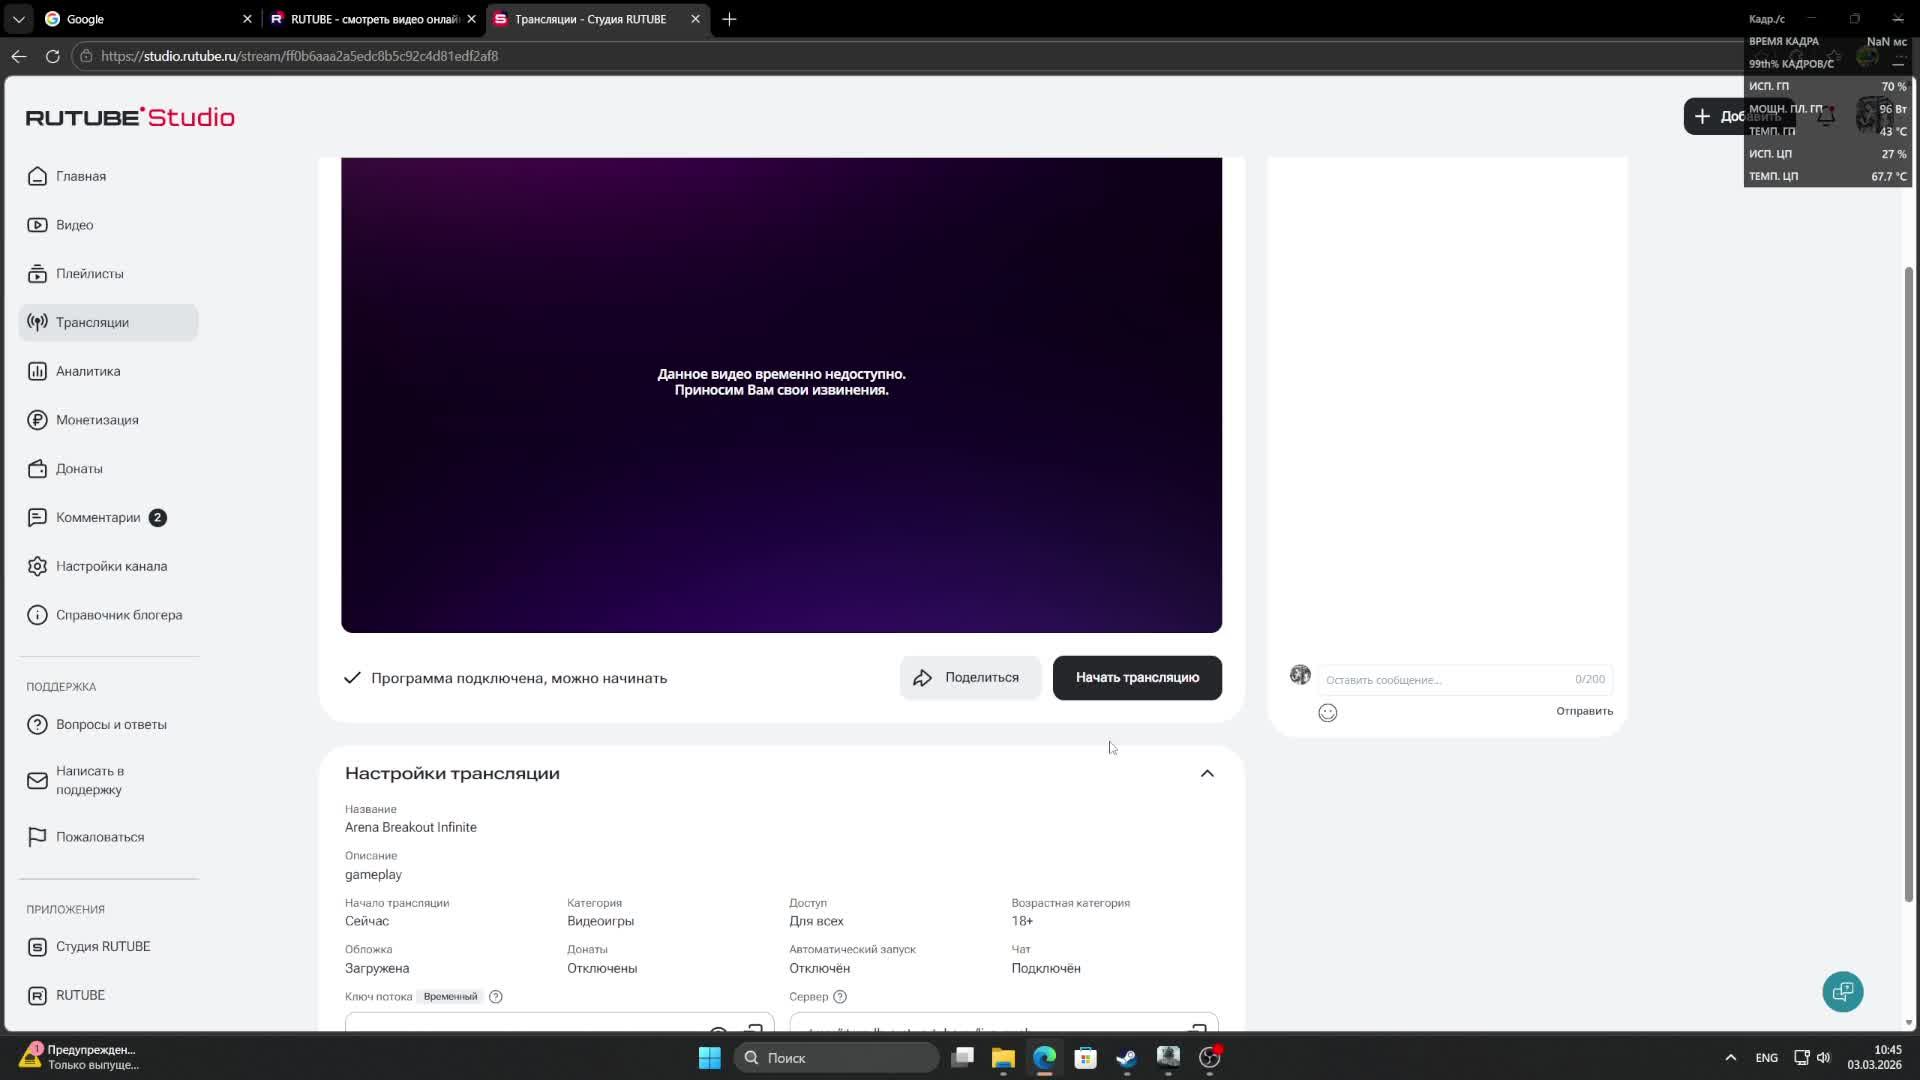Collapse Настройки трансляции section
This screenshot has height=1080, width=1920.
pos(1207,774)
